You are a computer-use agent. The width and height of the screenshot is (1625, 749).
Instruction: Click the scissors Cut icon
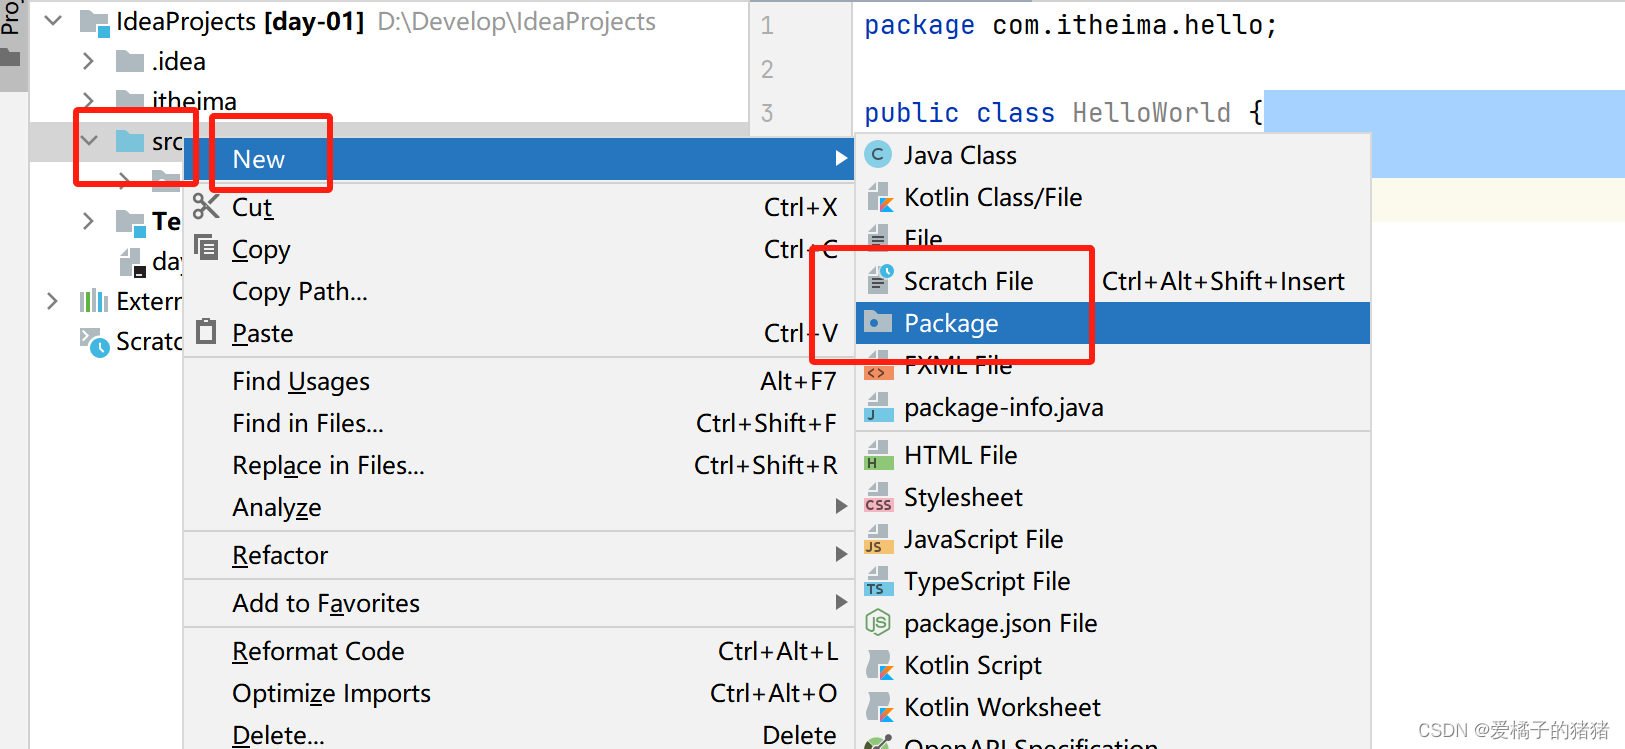pyautogui.click(x=206, y=206)
